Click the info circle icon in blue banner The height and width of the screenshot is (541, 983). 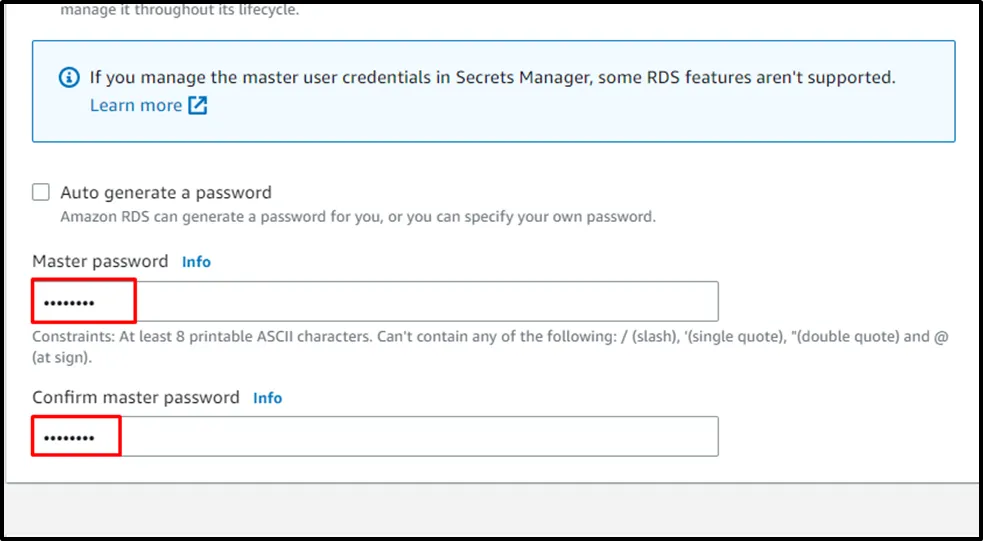(x=69, y=77)
